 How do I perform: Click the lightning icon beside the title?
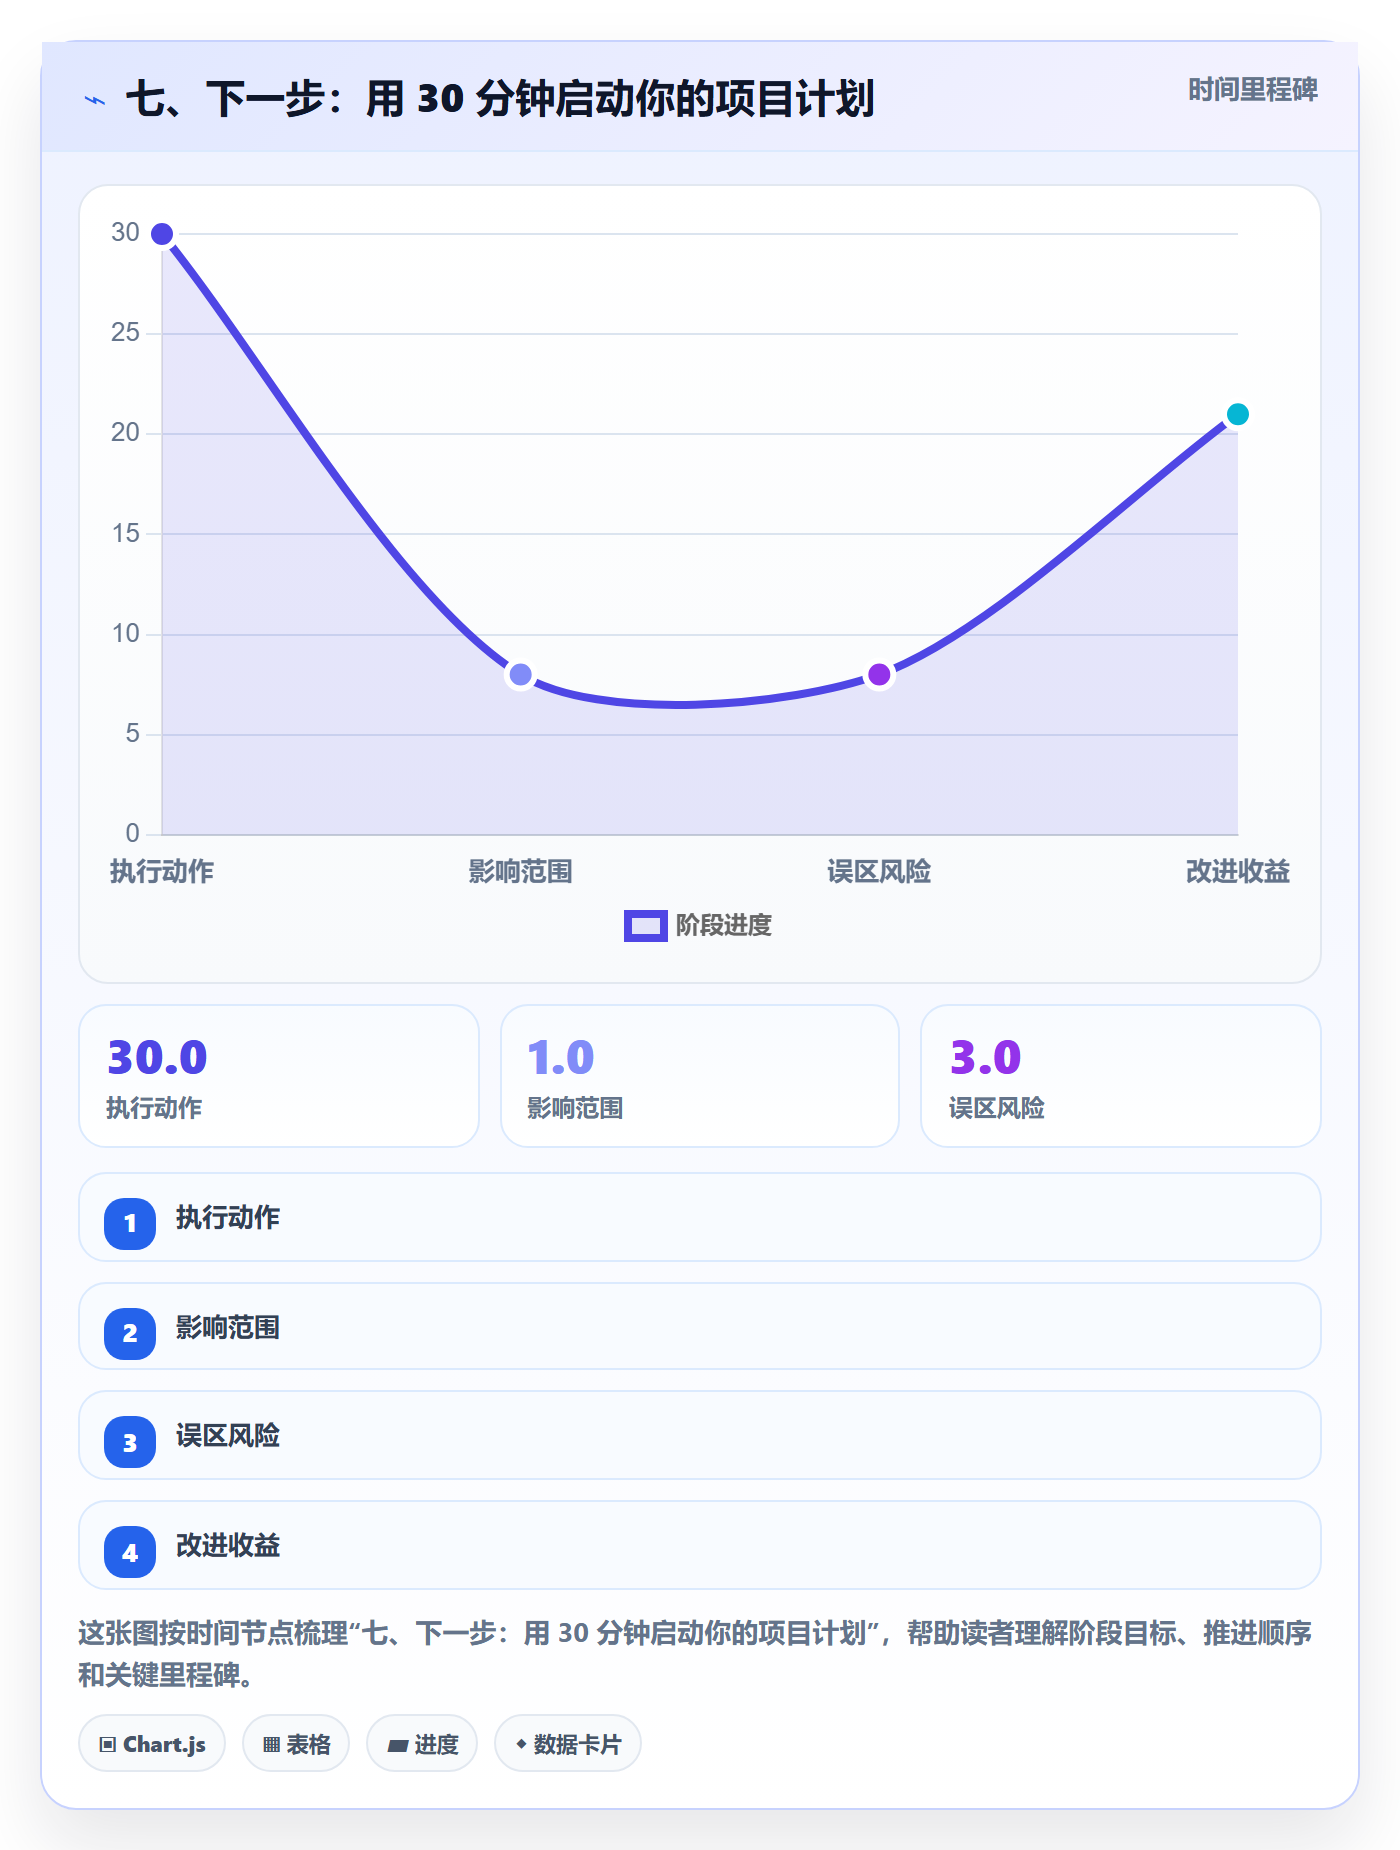coord(95,100)
